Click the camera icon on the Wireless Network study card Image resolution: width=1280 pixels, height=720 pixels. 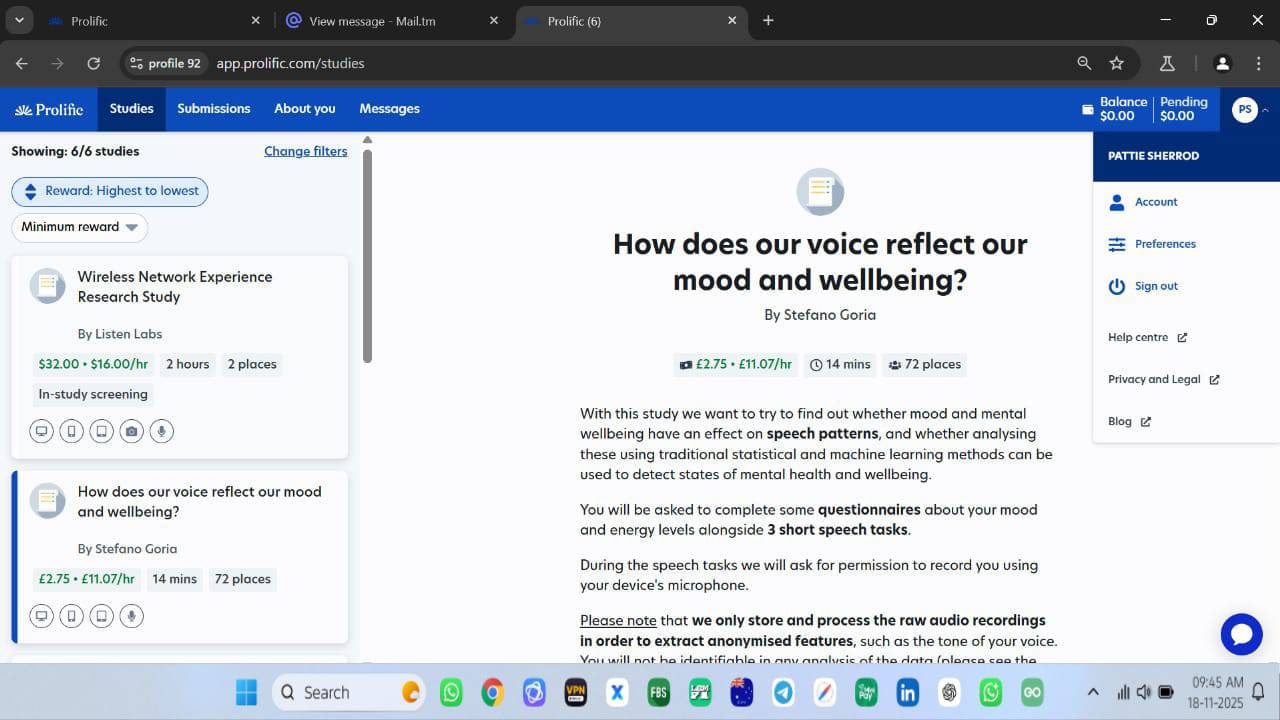(131, 432)
